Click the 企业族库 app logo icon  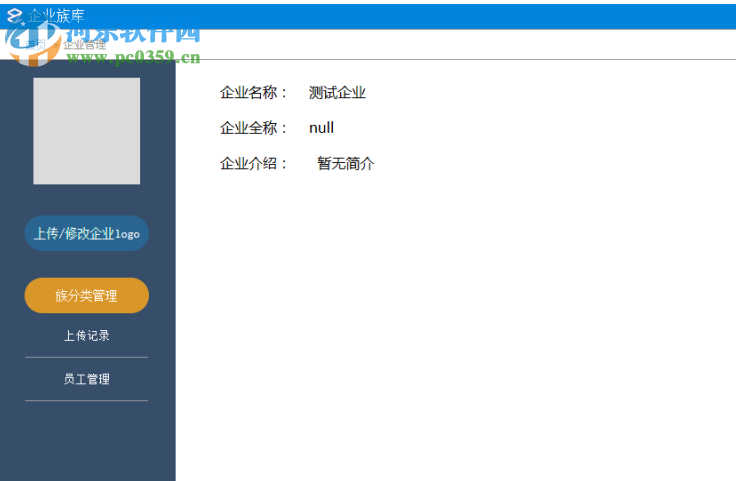tap(15, 16)
